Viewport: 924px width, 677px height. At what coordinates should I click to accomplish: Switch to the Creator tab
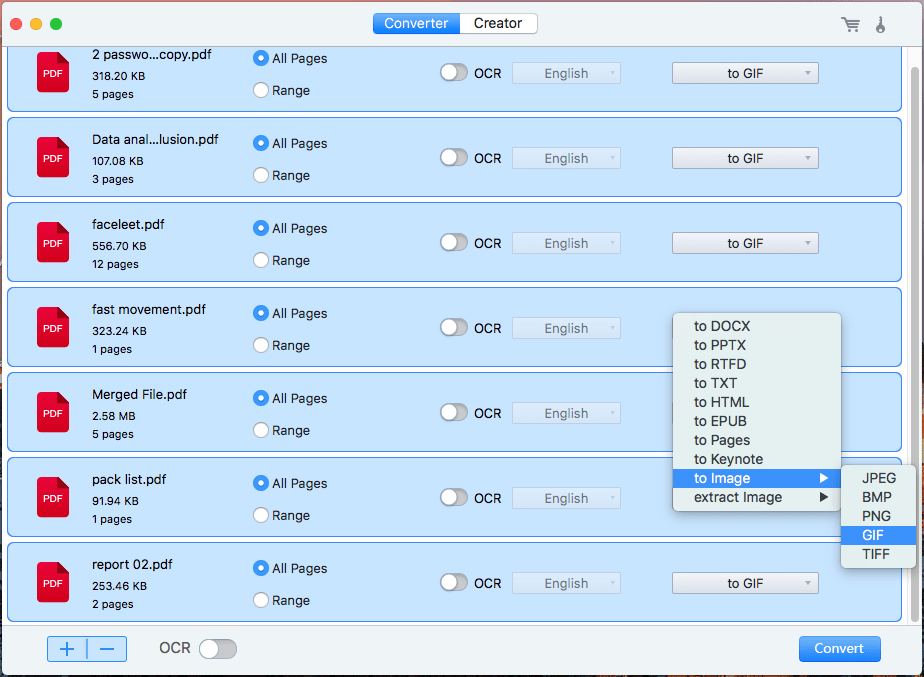point(498,24)
